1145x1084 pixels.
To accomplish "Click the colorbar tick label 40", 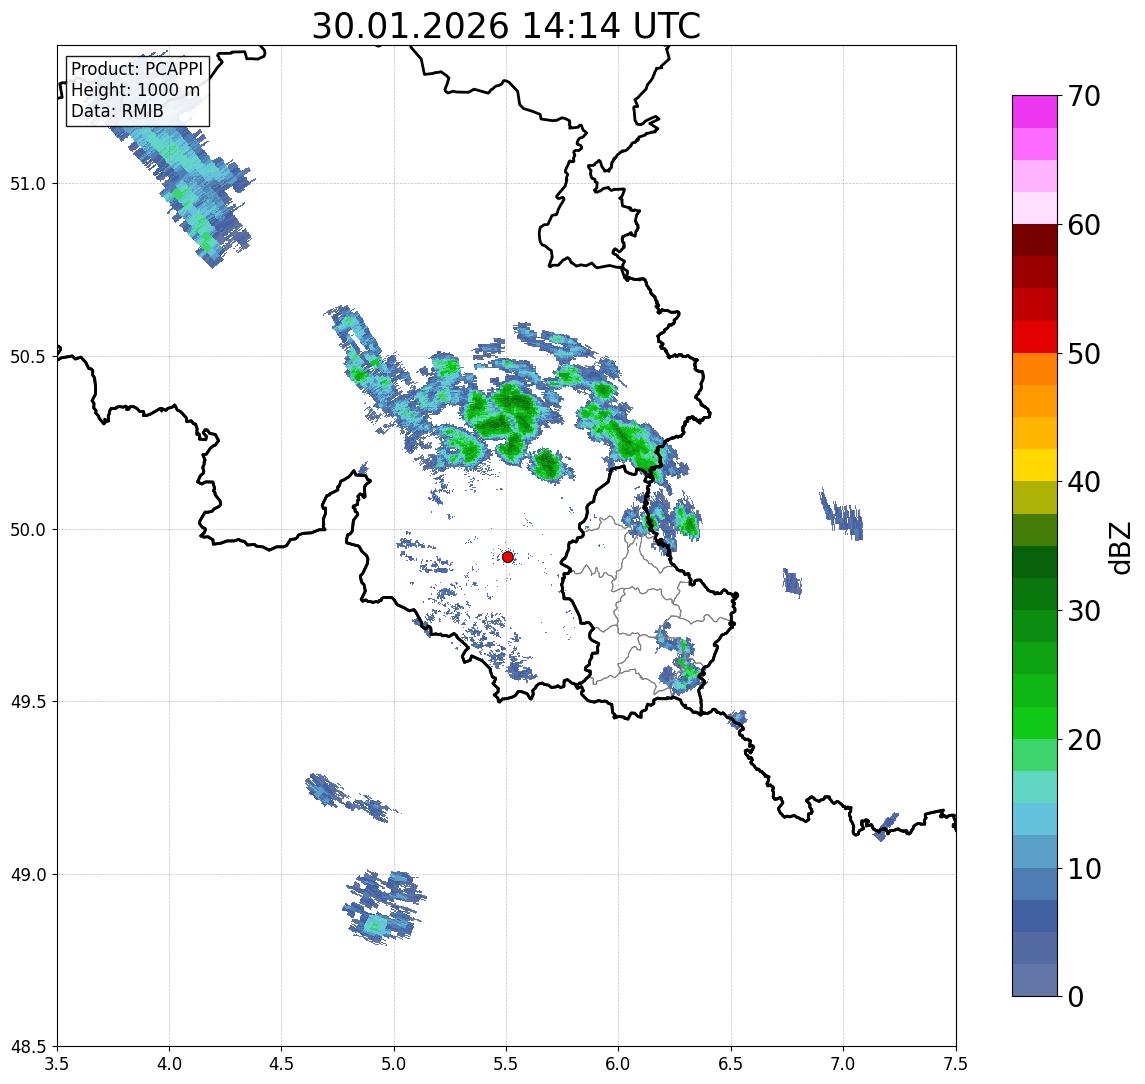I will coord(1084,482).
